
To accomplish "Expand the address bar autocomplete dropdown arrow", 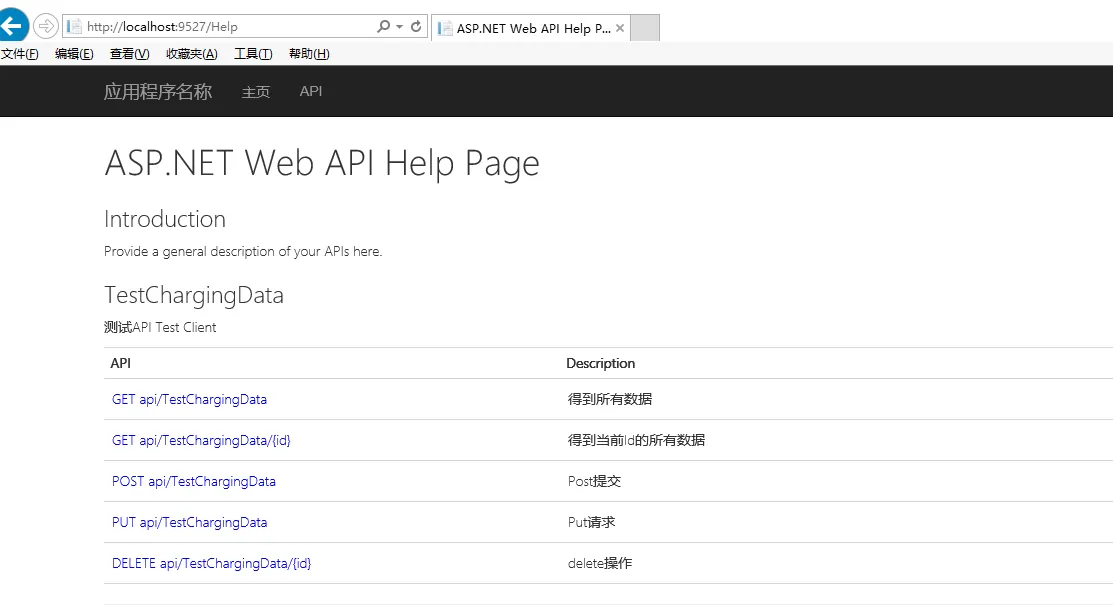I will pos(399,27).
